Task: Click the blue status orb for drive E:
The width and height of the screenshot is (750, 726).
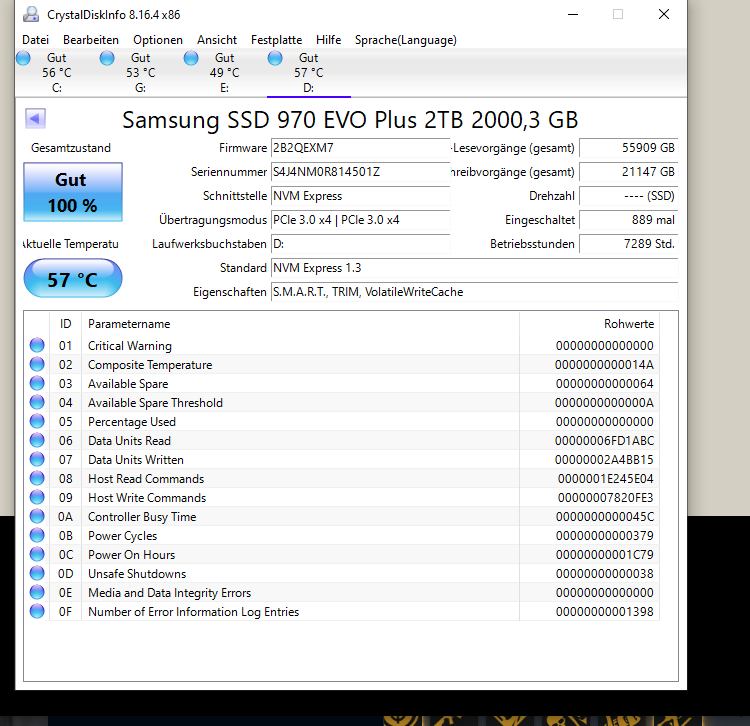Action: coord(191,58)
